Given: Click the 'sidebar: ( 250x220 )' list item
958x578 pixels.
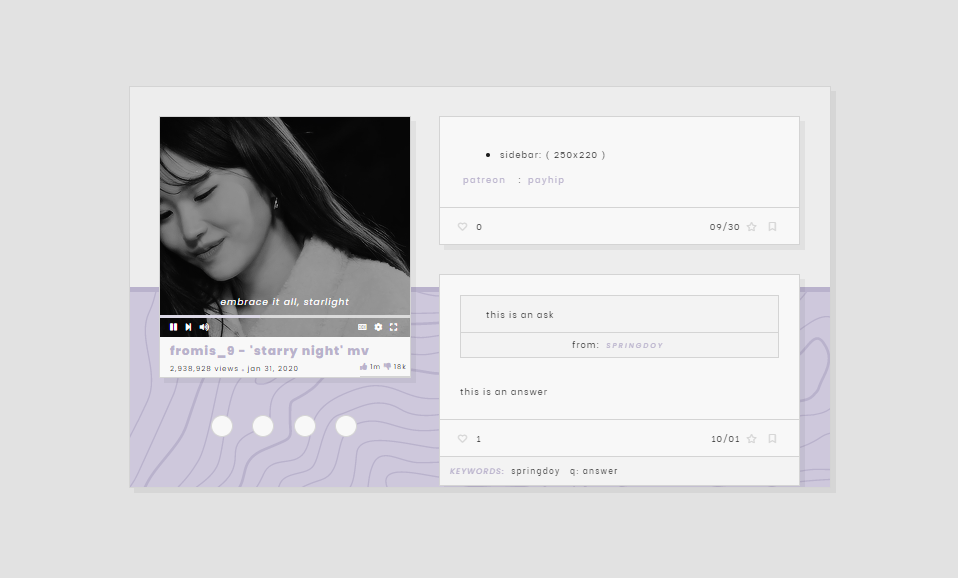Looking at the screenshot, I should click(552, 155).
